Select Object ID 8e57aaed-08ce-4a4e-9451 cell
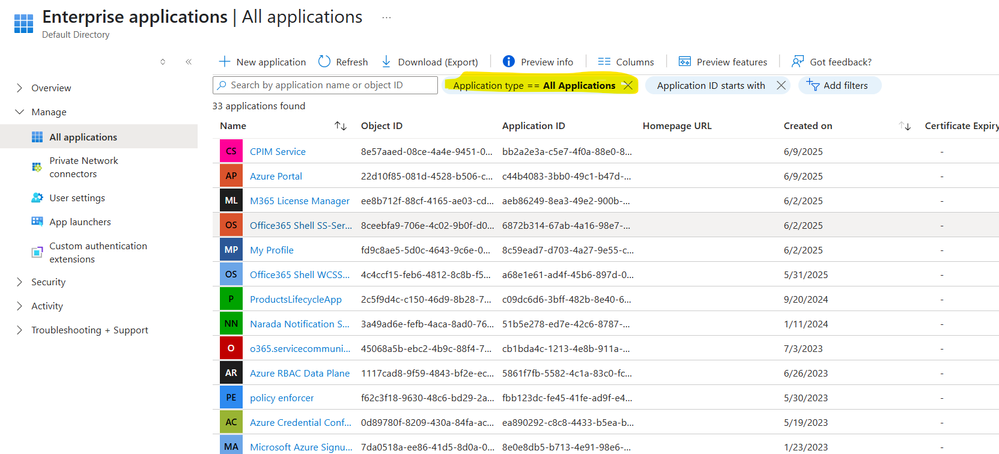 tap(427, 152)
